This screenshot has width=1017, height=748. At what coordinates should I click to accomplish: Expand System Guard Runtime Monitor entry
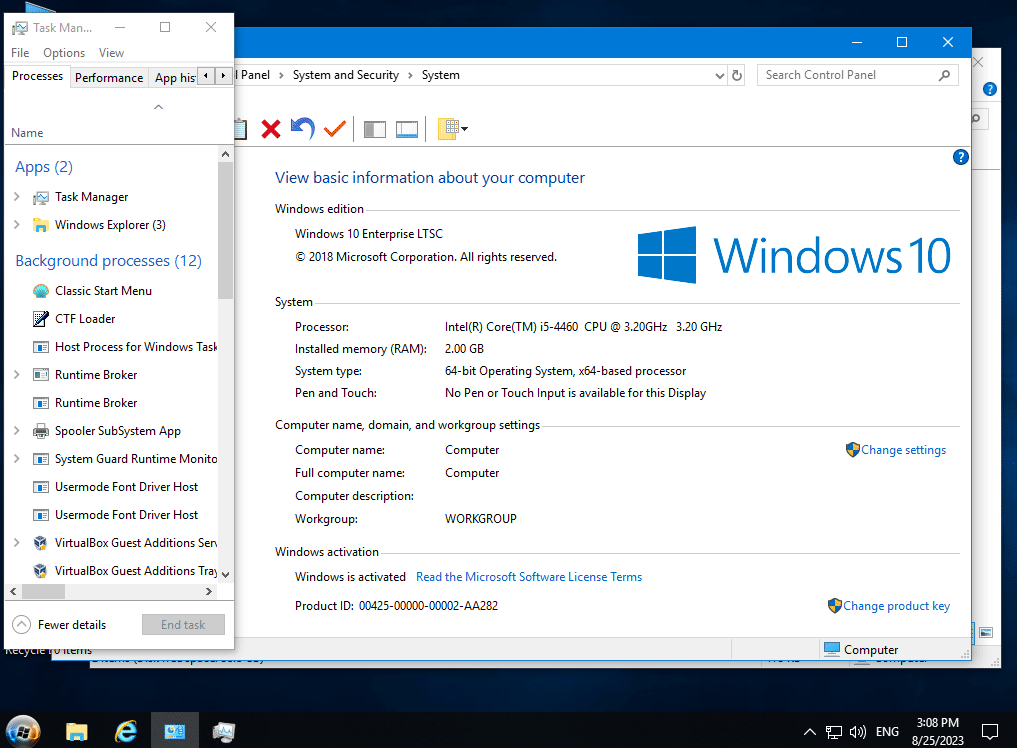coord(17,458)
